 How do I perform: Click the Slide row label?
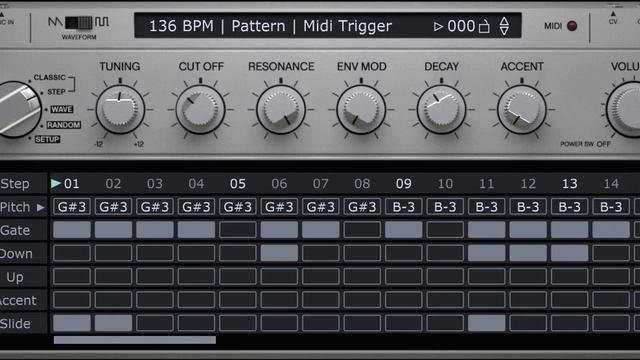15,324
